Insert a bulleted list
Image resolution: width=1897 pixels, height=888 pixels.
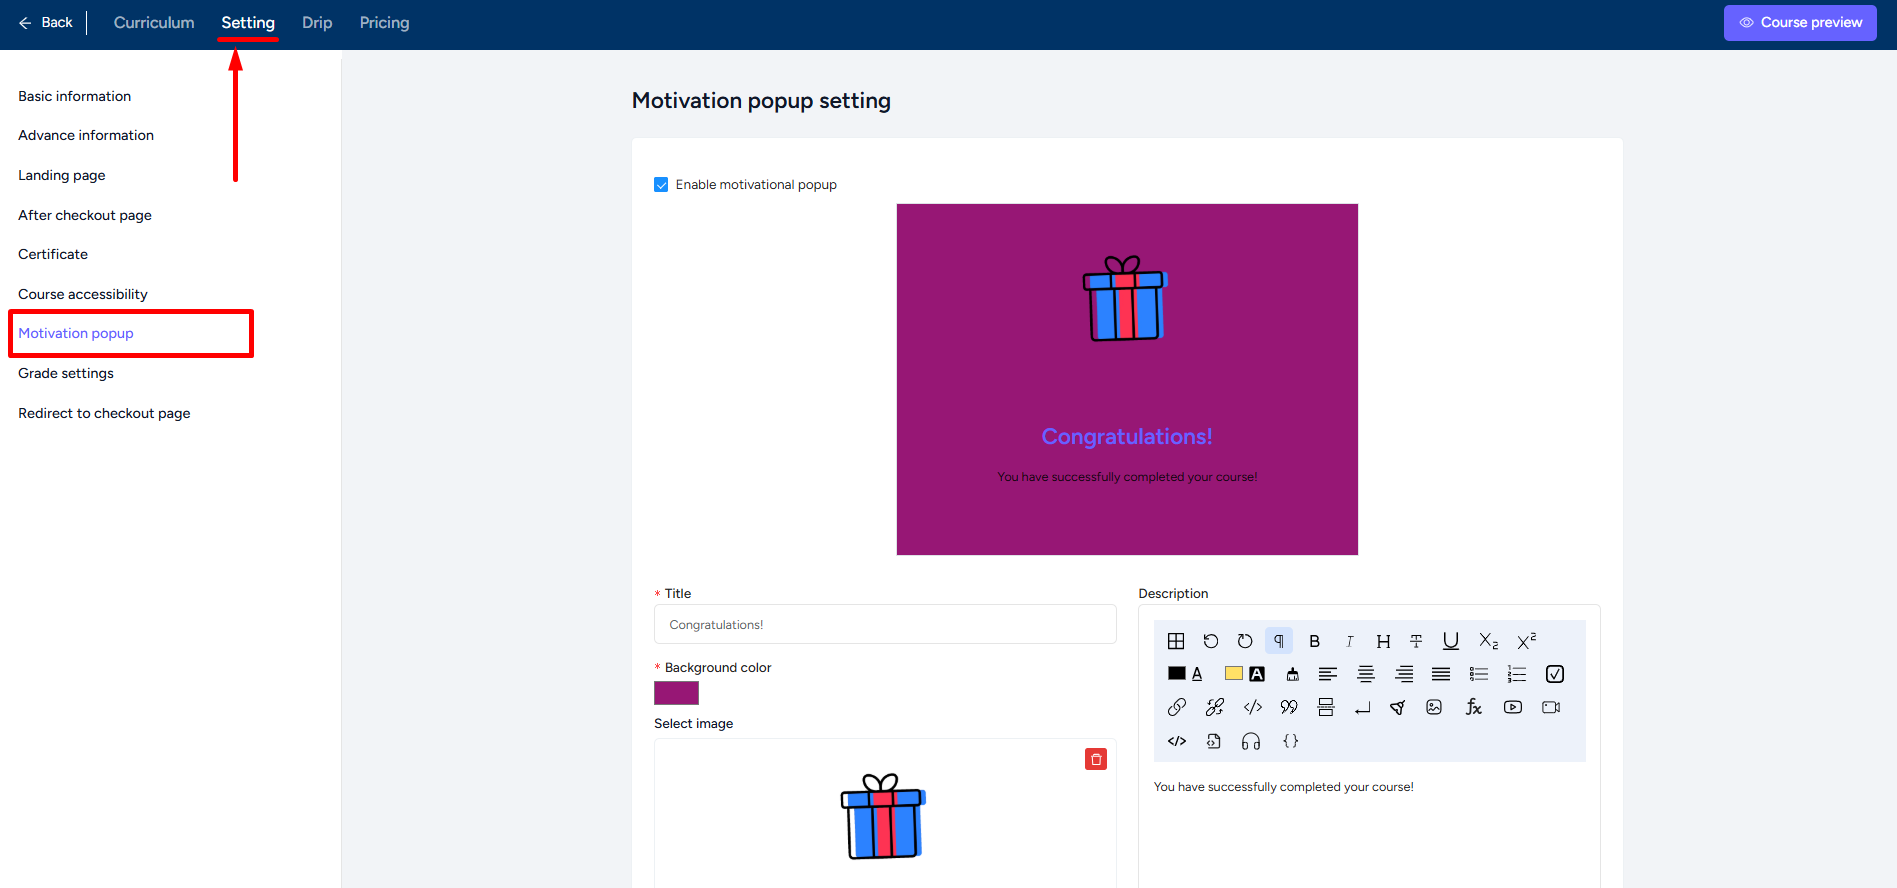[1479, 674]
